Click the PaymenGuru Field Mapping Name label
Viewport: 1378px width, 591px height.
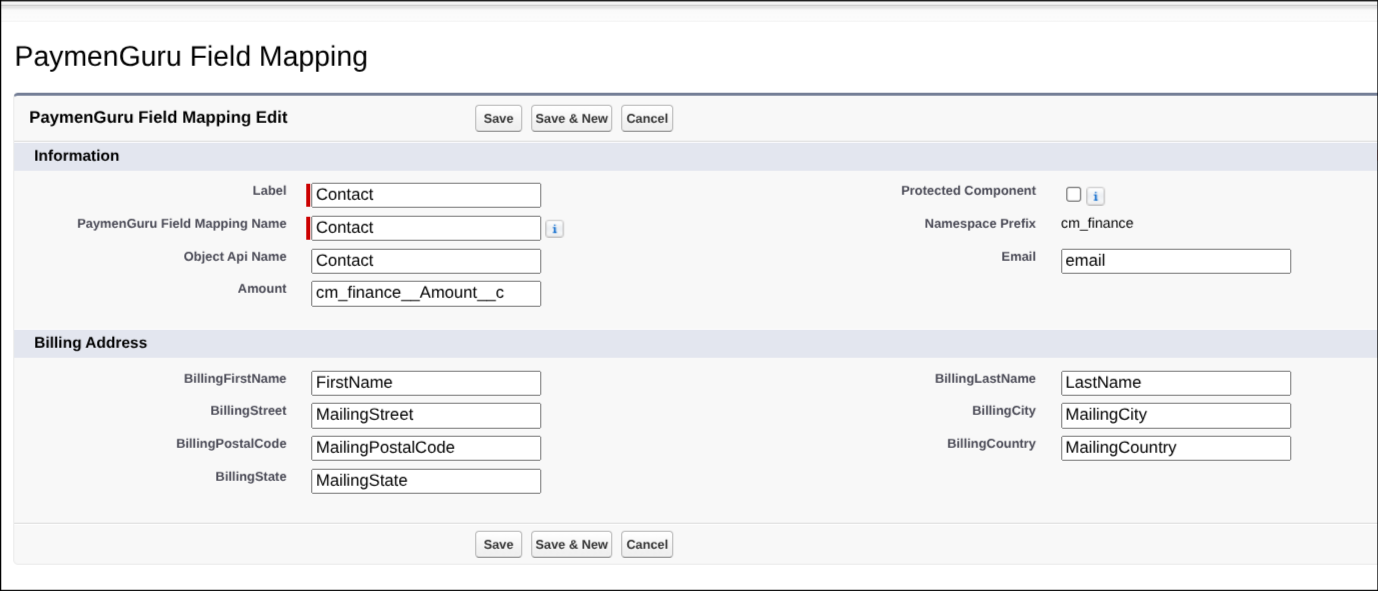pyautogui.click(x=182, y=224)
